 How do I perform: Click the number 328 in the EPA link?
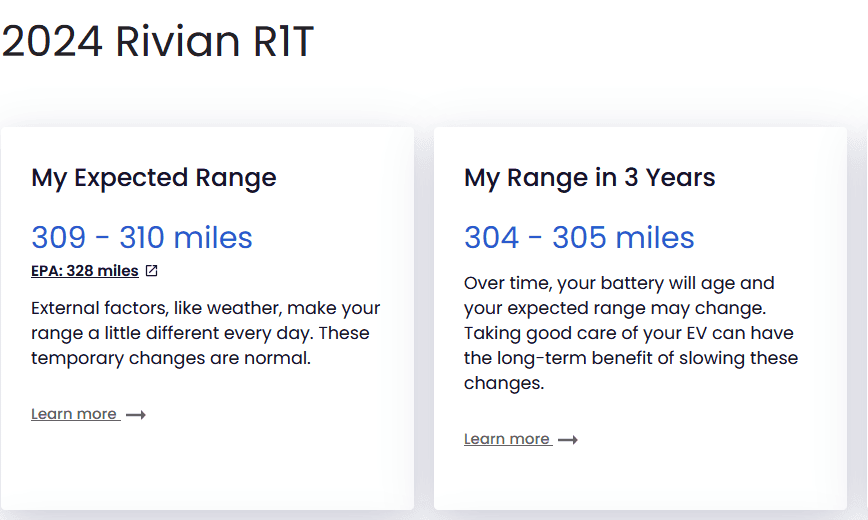tap(80, 271)
